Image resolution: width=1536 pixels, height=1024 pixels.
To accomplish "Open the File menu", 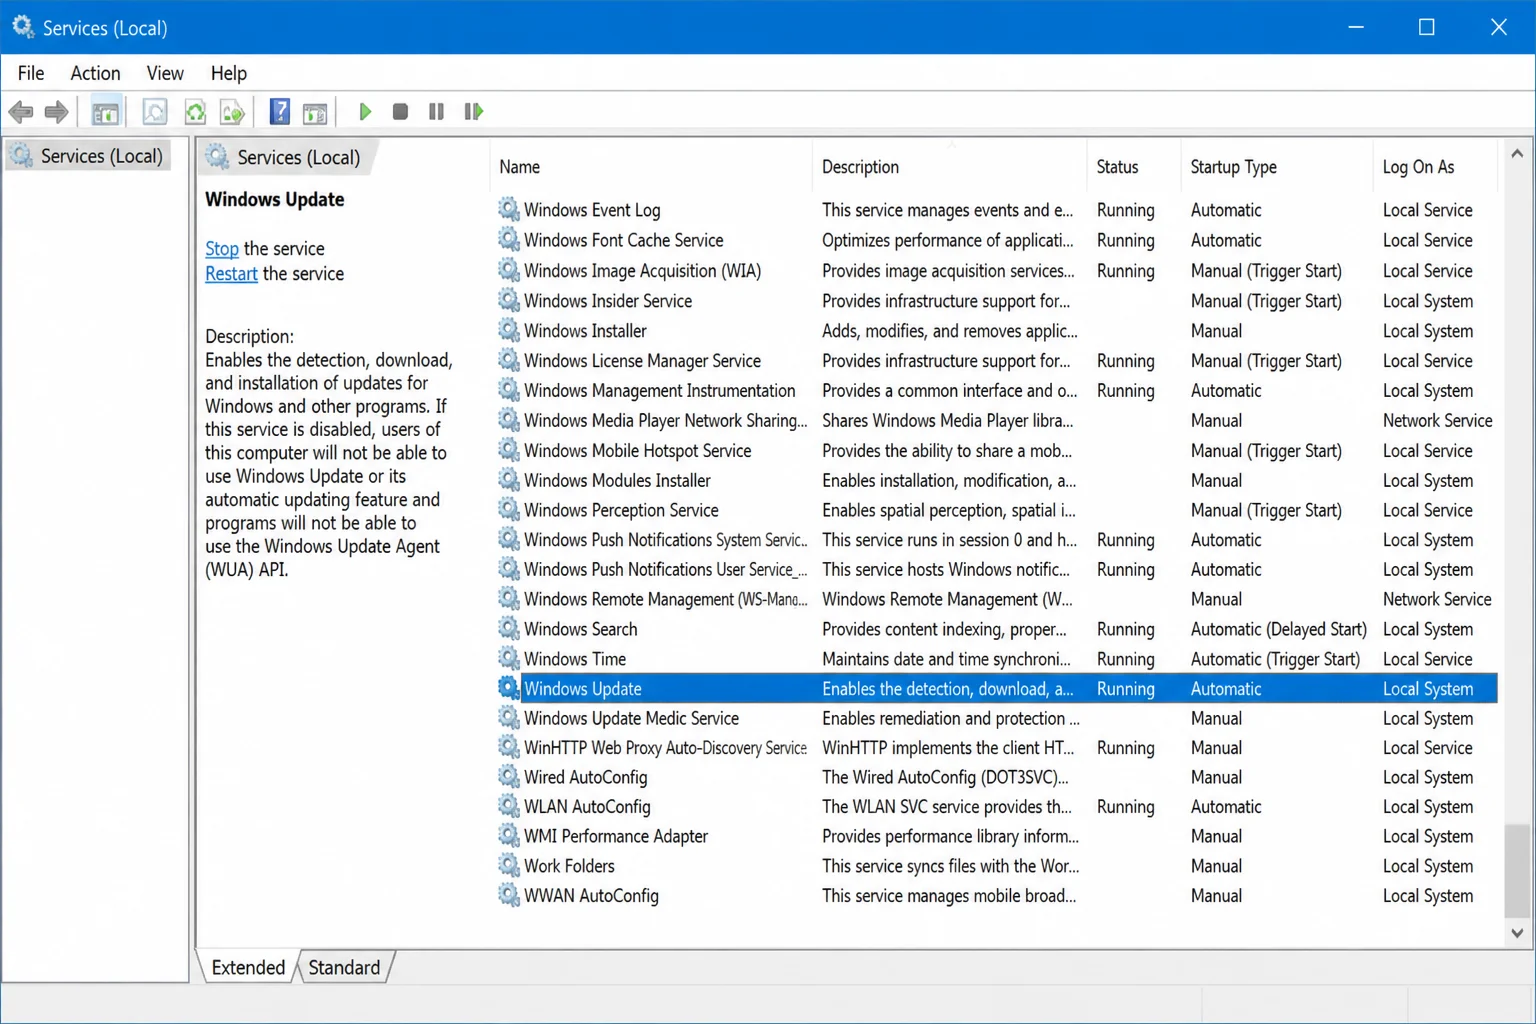I will click(x=31, y=73).
